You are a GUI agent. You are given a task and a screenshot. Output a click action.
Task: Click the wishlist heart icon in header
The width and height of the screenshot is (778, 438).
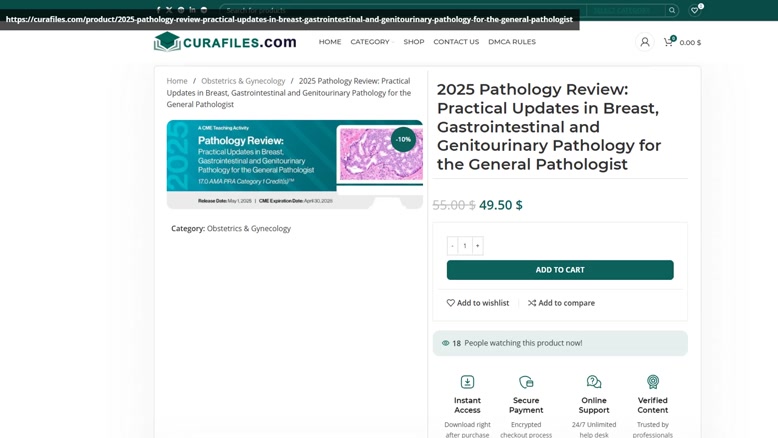coord(695,10)
